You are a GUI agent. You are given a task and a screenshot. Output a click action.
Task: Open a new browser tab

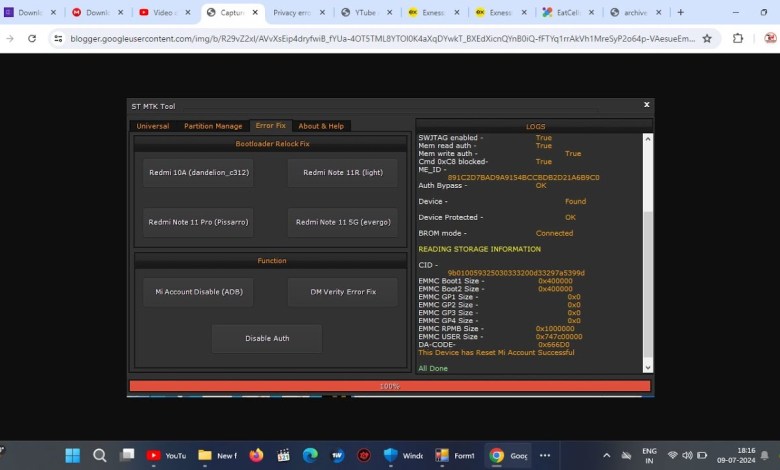point(681,13)
